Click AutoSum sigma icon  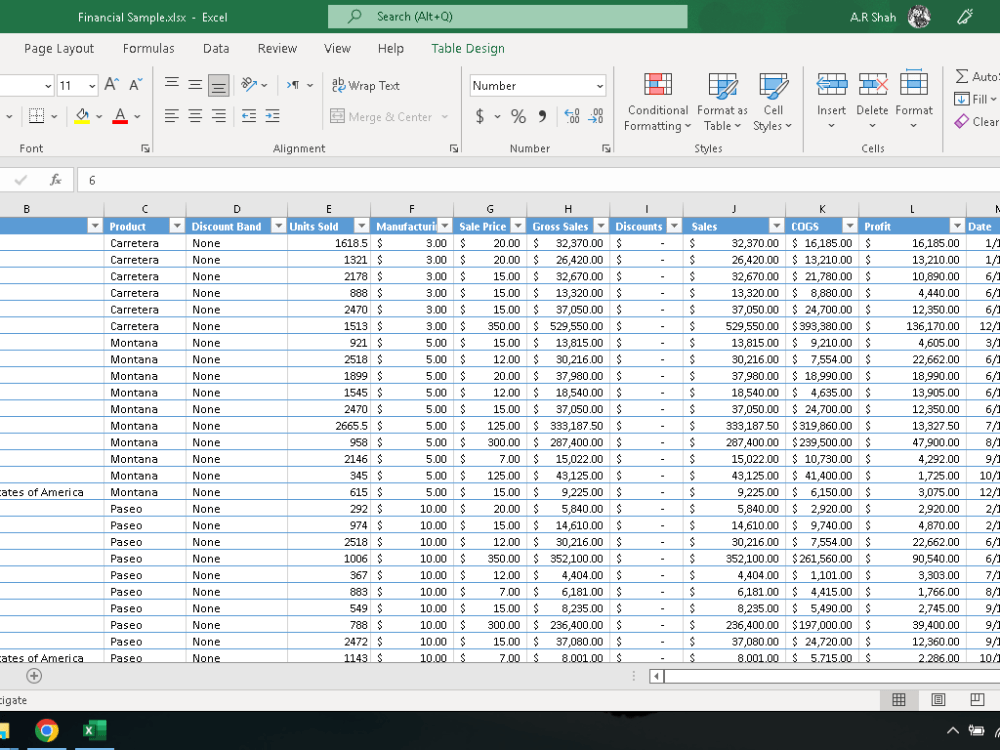962,77
